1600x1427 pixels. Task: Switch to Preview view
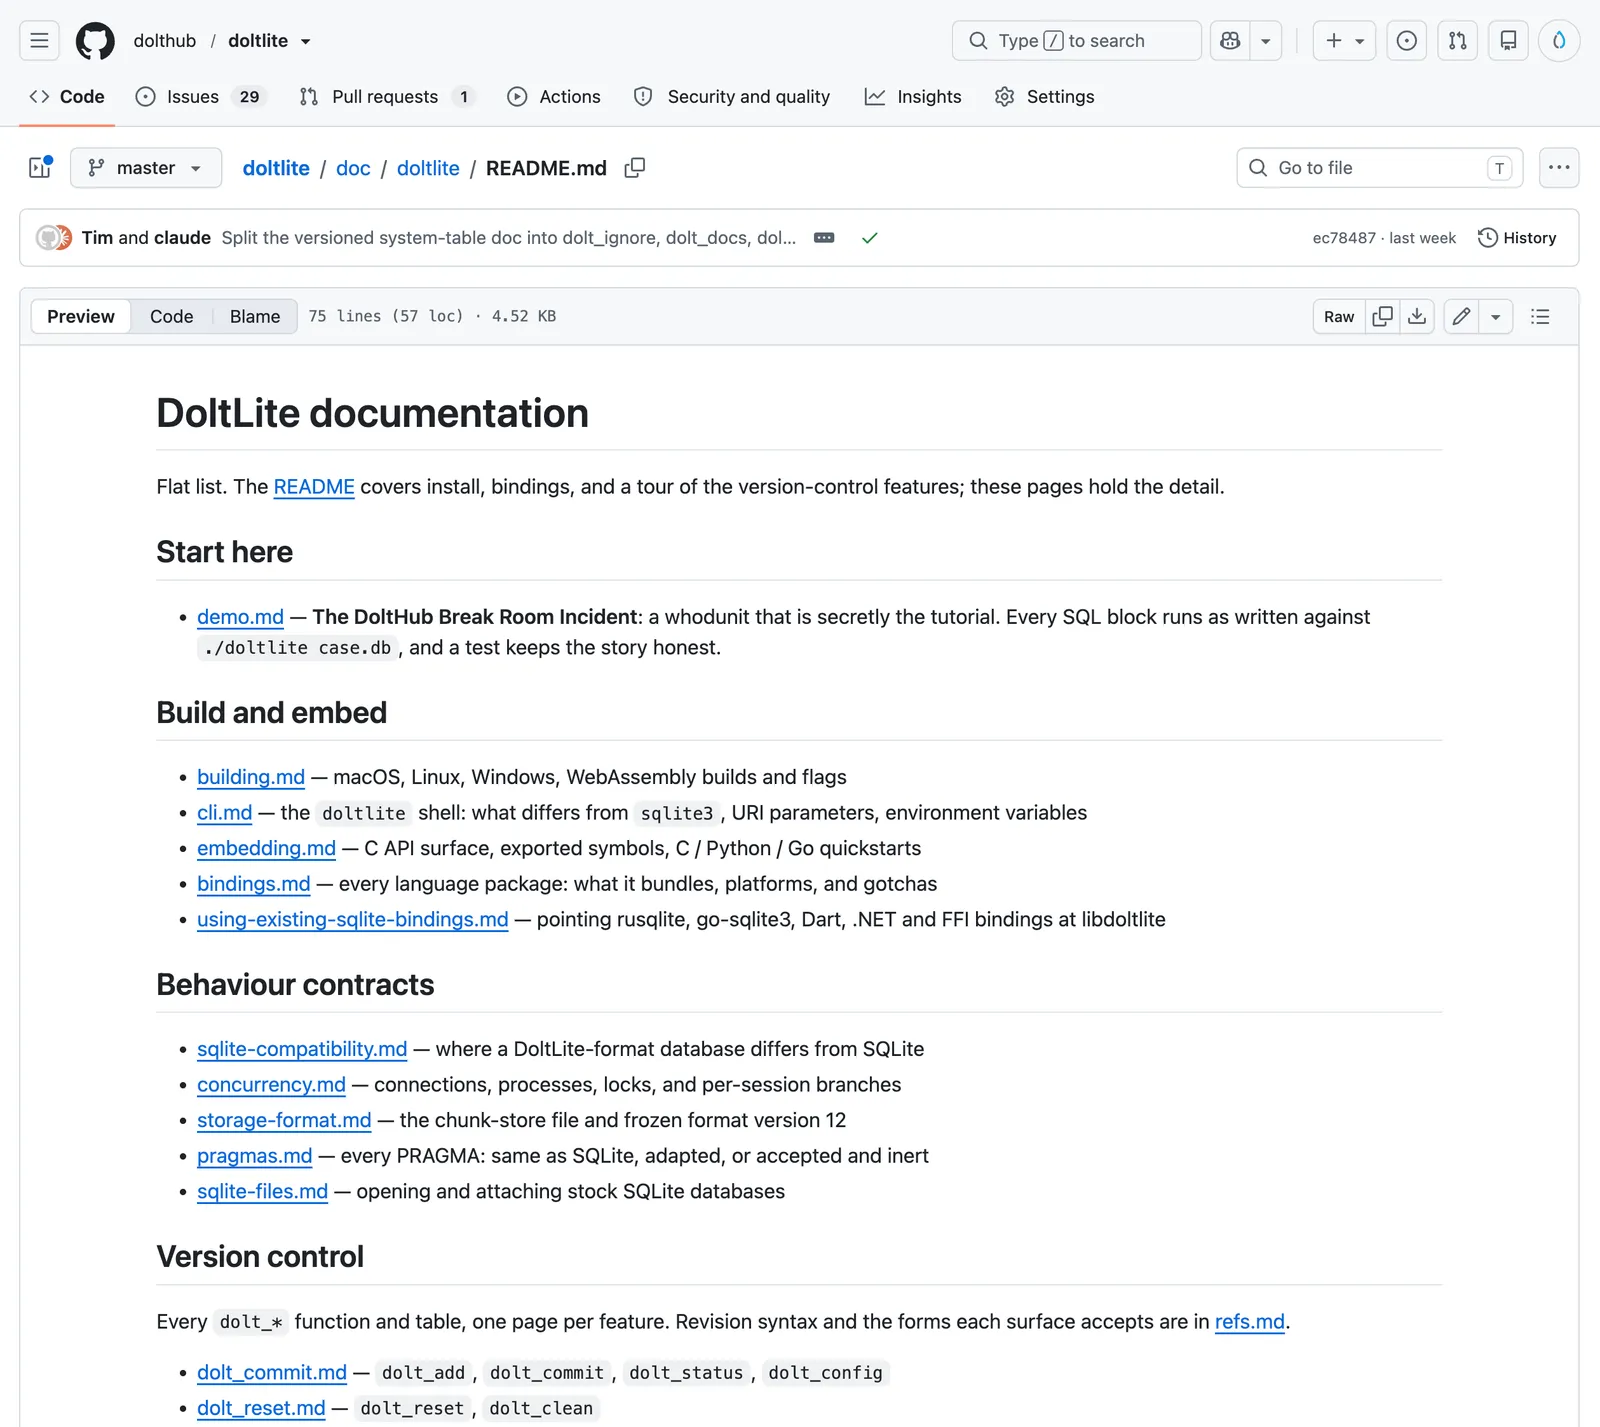point(81,317)
